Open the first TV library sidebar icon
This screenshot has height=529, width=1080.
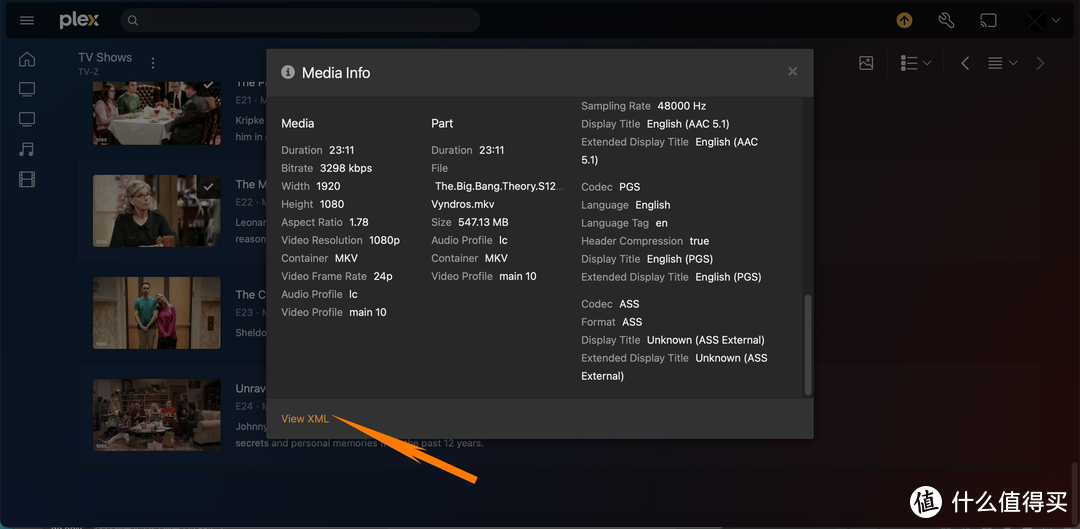27,90
